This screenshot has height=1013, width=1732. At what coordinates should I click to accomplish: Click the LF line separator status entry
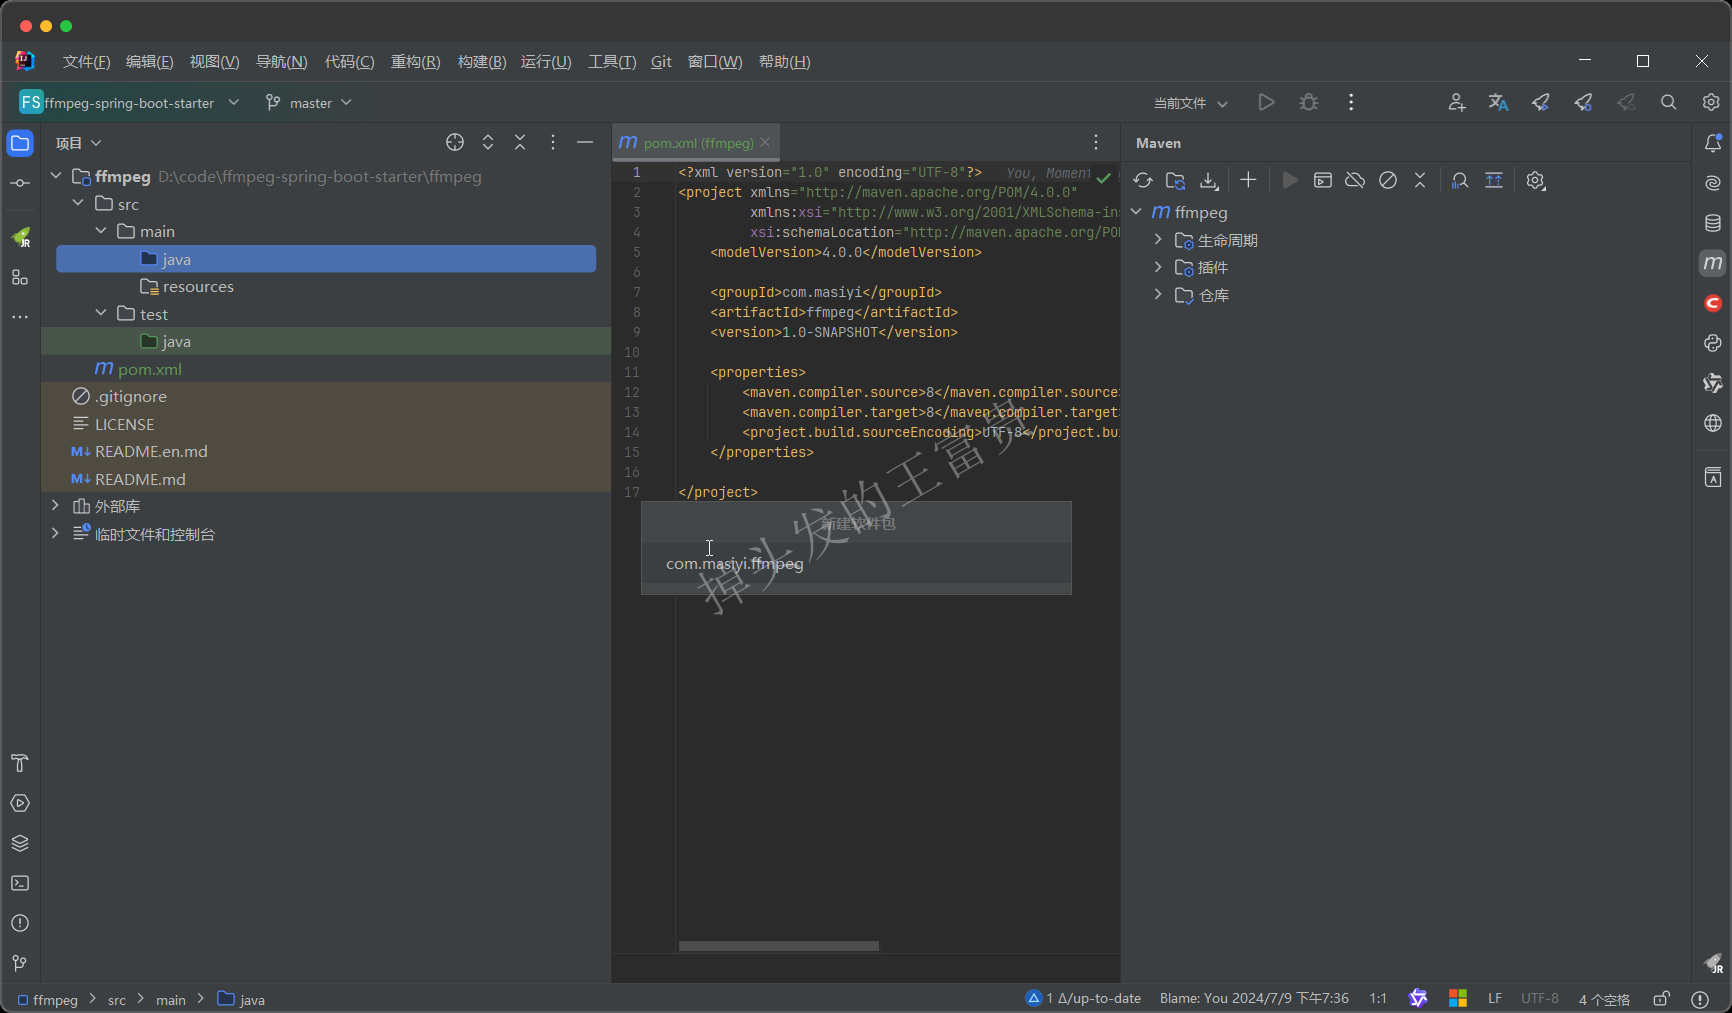pyautogui.click(x=1495, y=998)
